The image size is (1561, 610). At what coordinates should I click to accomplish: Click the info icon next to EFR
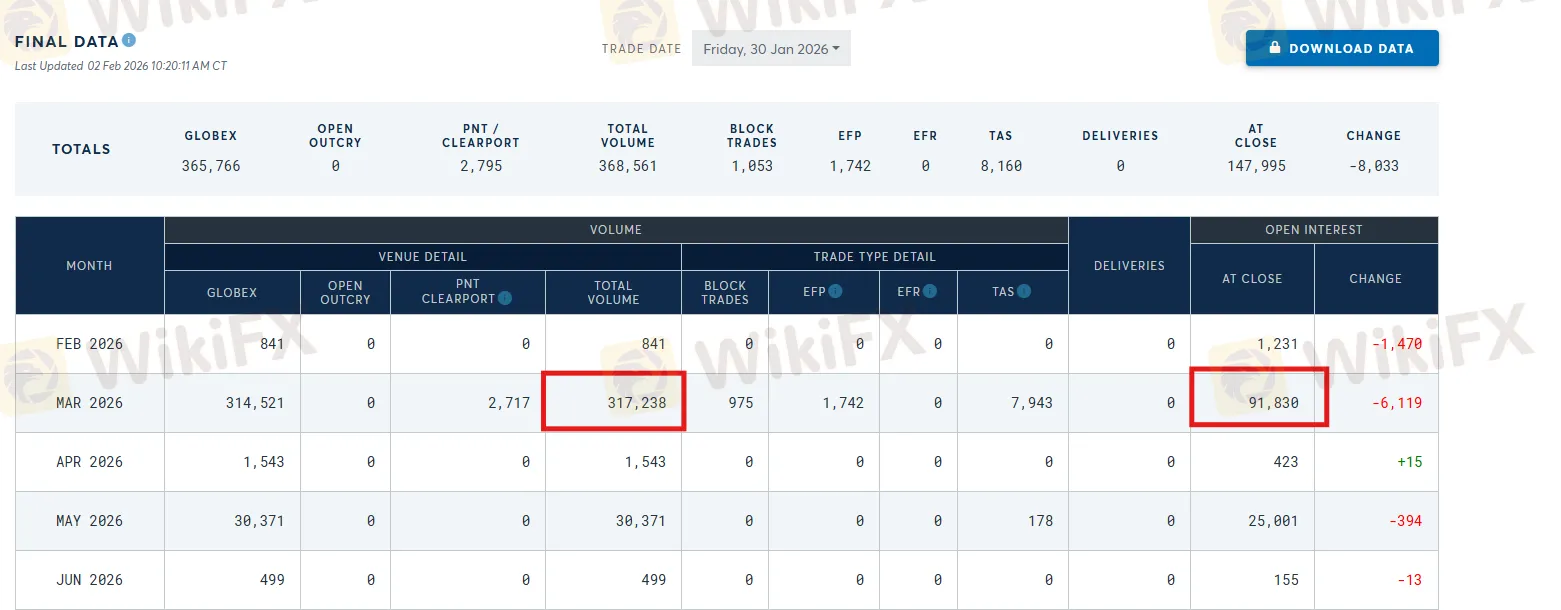pyautogui.click(x=930, y=292)
